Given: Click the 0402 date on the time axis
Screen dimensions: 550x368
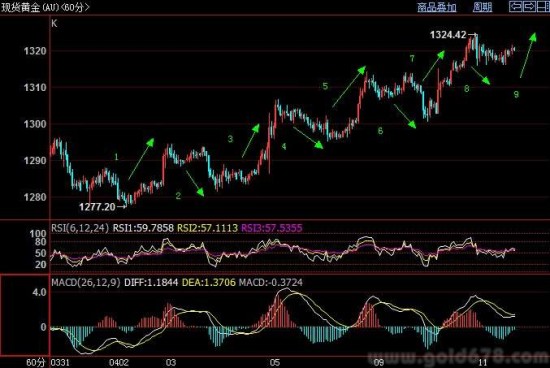Looking at the screenshot, I should [x=119, y=362].
